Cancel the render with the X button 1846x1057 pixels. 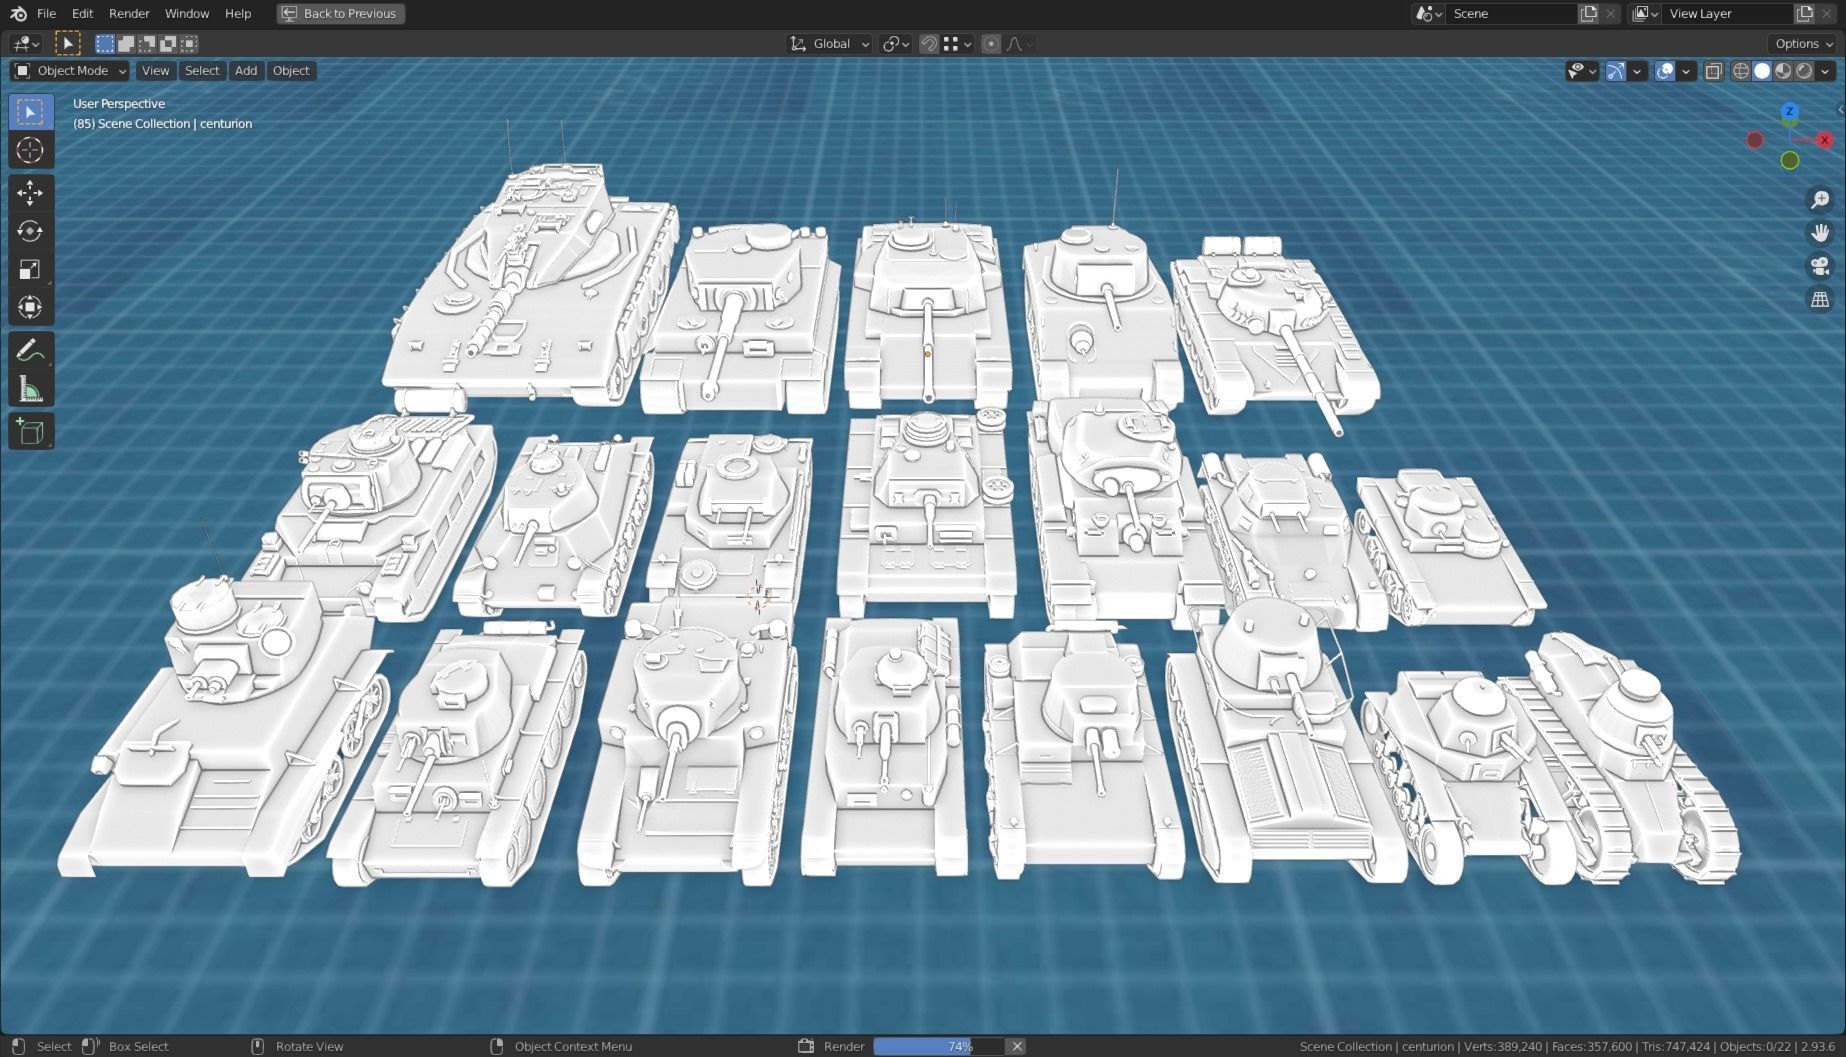point(1016,1046)
